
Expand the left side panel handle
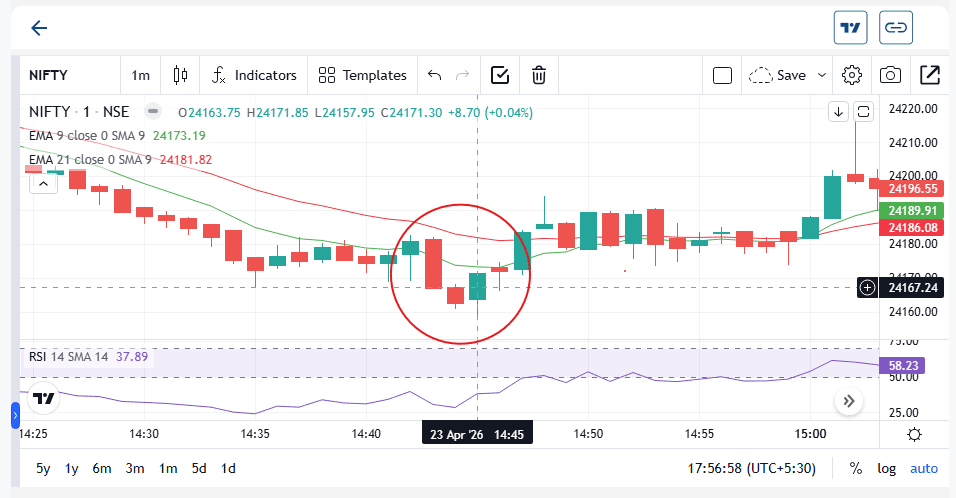(15, 416)
